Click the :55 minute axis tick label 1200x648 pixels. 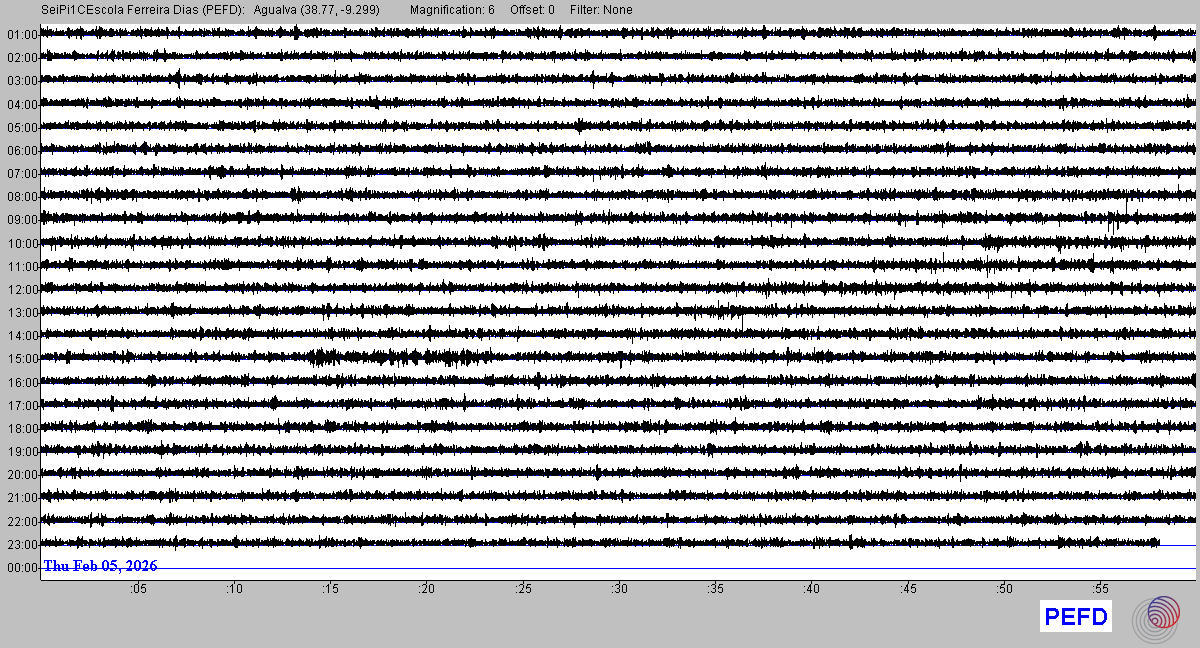coord(1101,589)
